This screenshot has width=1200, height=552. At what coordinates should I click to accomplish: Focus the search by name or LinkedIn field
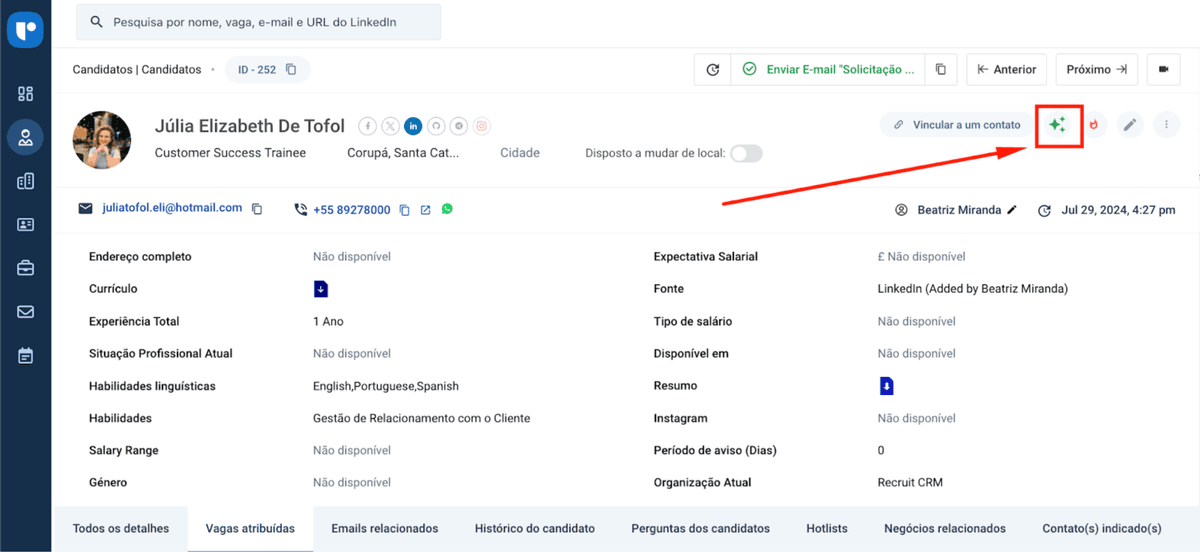tap(258, 21)
